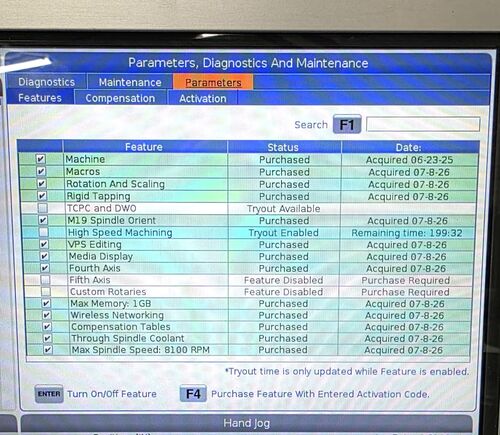Click the ENTER key Turn On/Off button
The image size is (500, 435).
49,394
